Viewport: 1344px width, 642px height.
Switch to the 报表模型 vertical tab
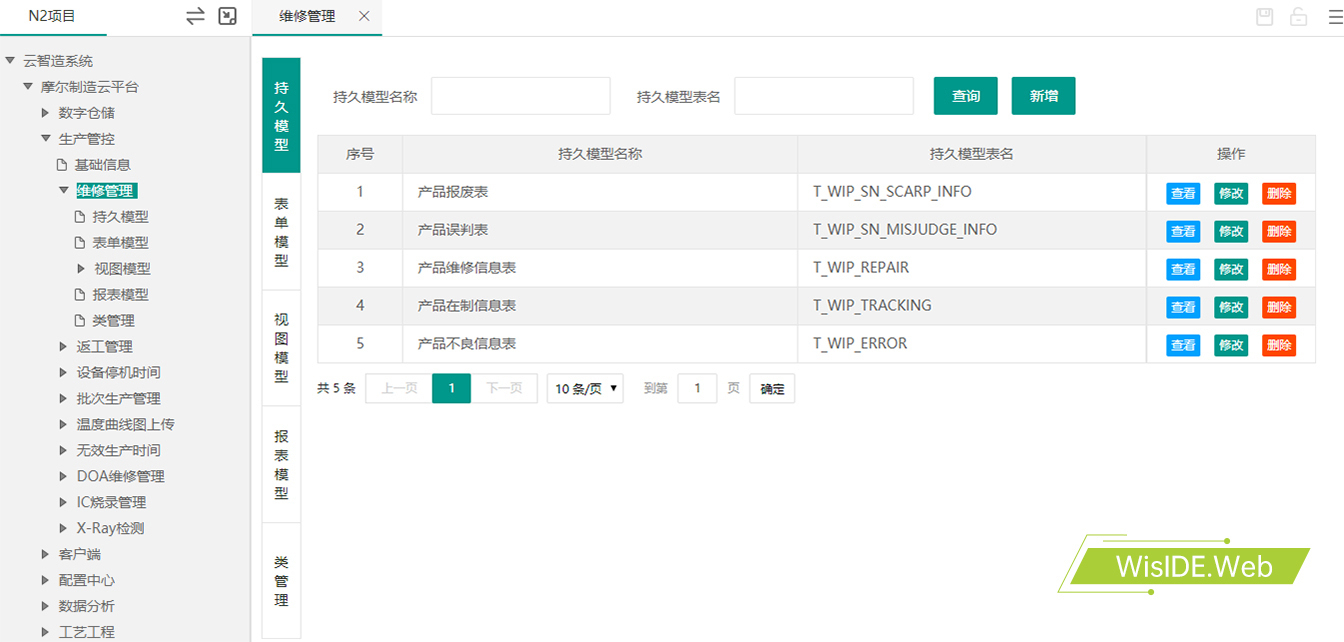pos(281,465)
